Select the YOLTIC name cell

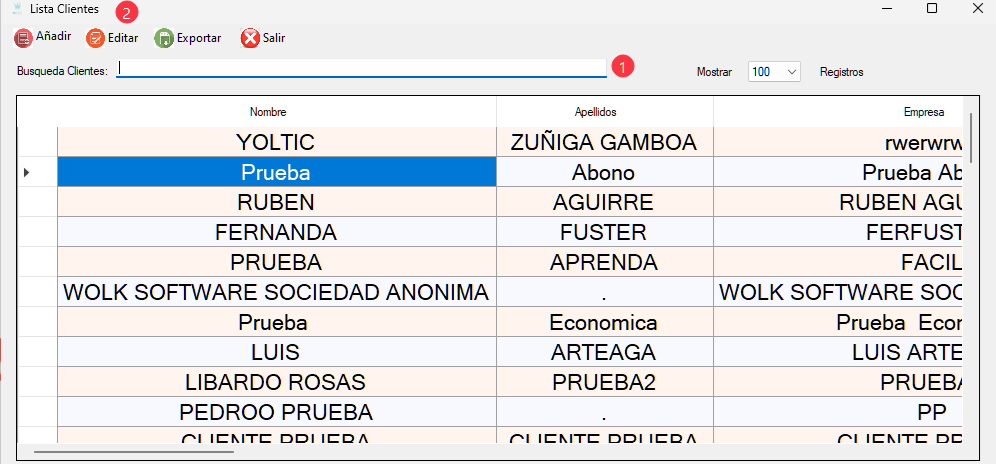[x=276, y=142]
